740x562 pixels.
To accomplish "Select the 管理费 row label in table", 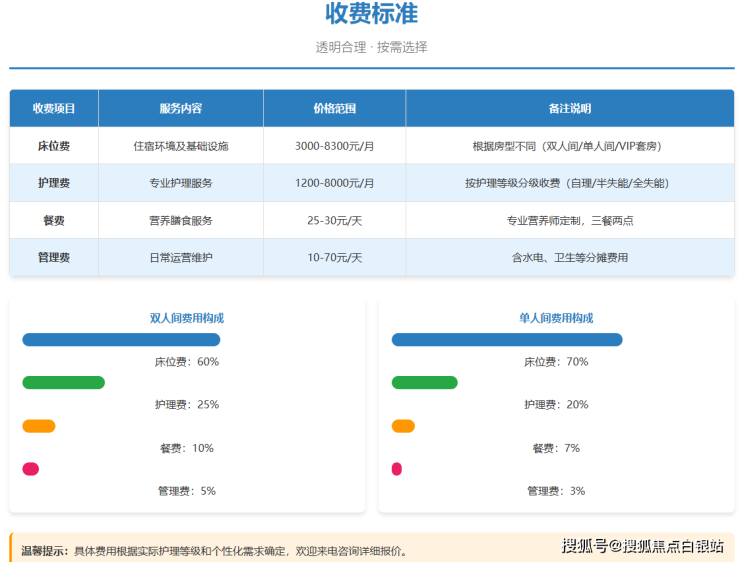I will [x=54, y=257].
